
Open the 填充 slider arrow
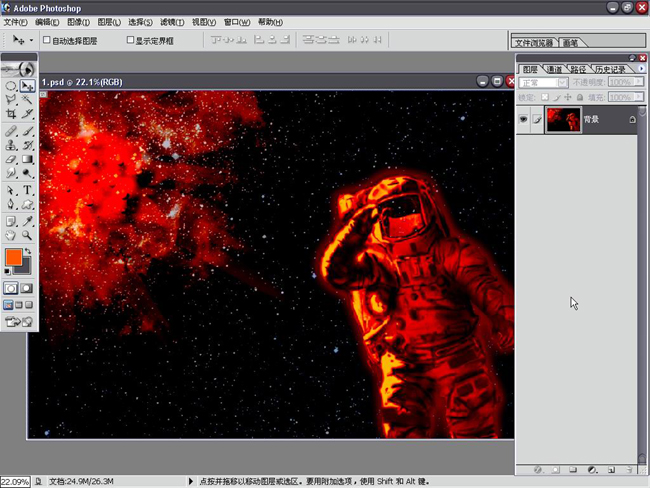click(x=639, y=97)
